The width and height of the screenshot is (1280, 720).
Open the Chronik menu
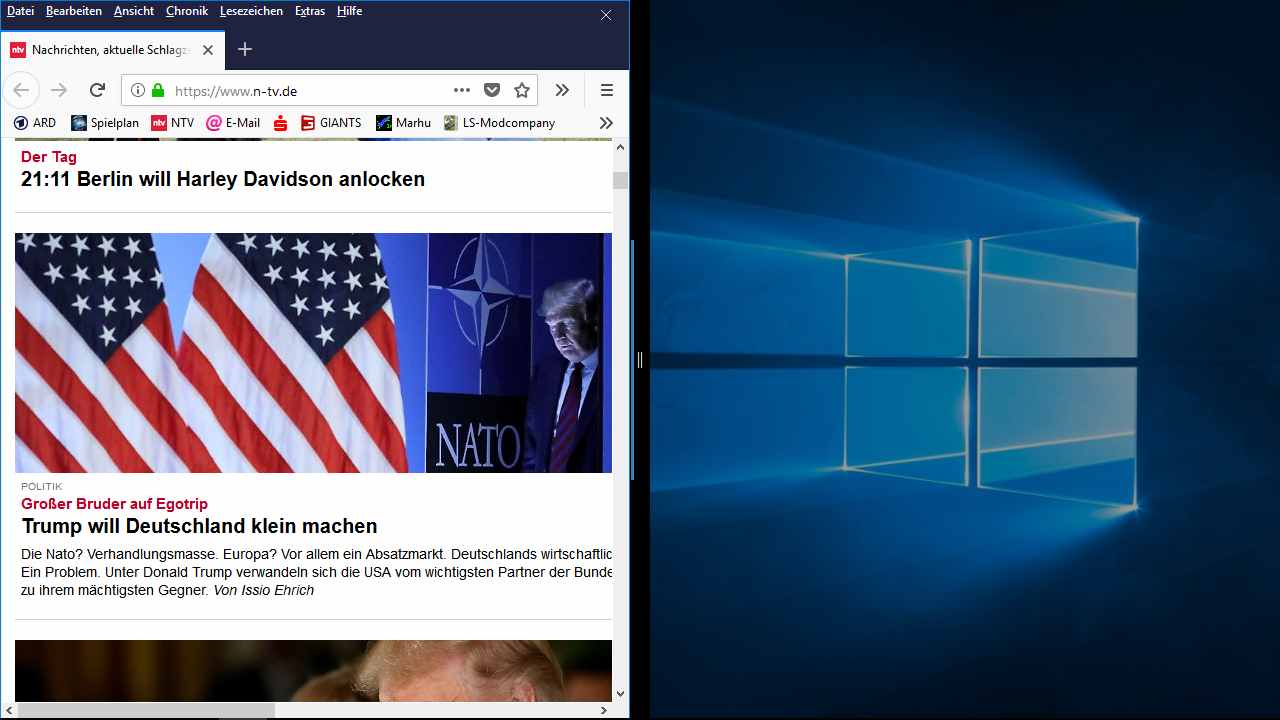[187, 11]
